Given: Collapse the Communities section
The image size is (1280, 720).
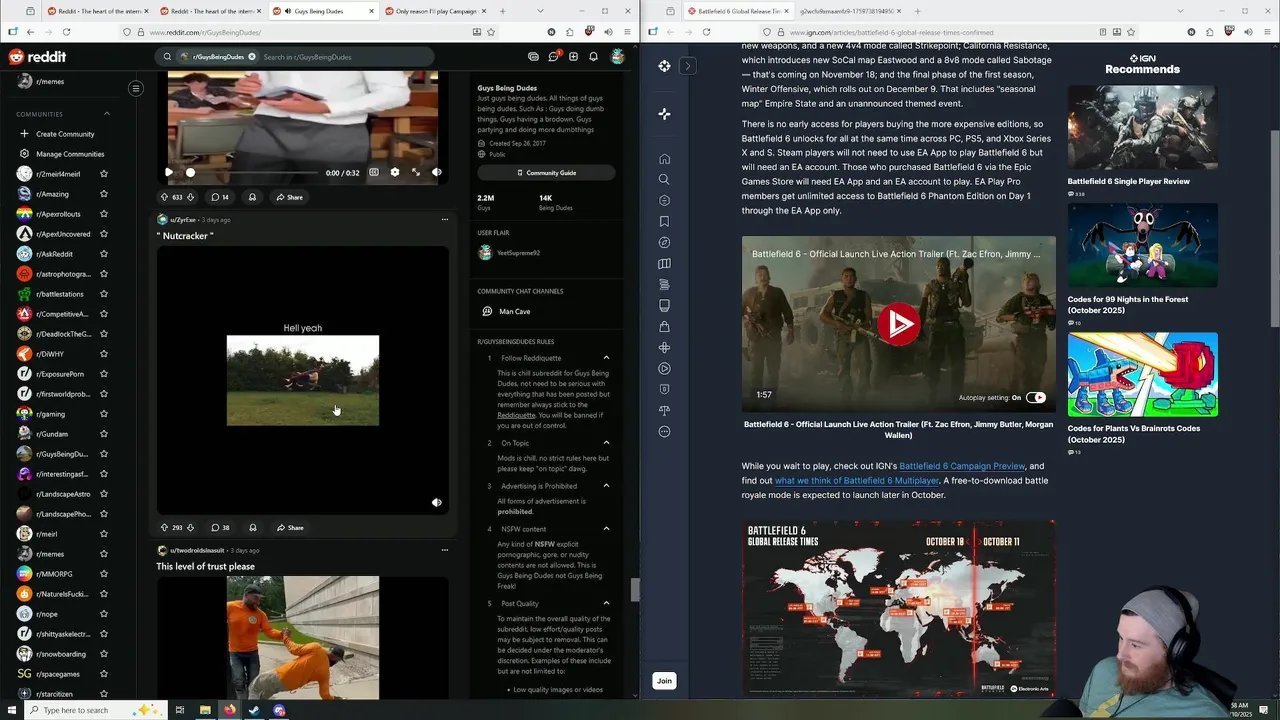Looking at the screenshot, I should point(107,114).
